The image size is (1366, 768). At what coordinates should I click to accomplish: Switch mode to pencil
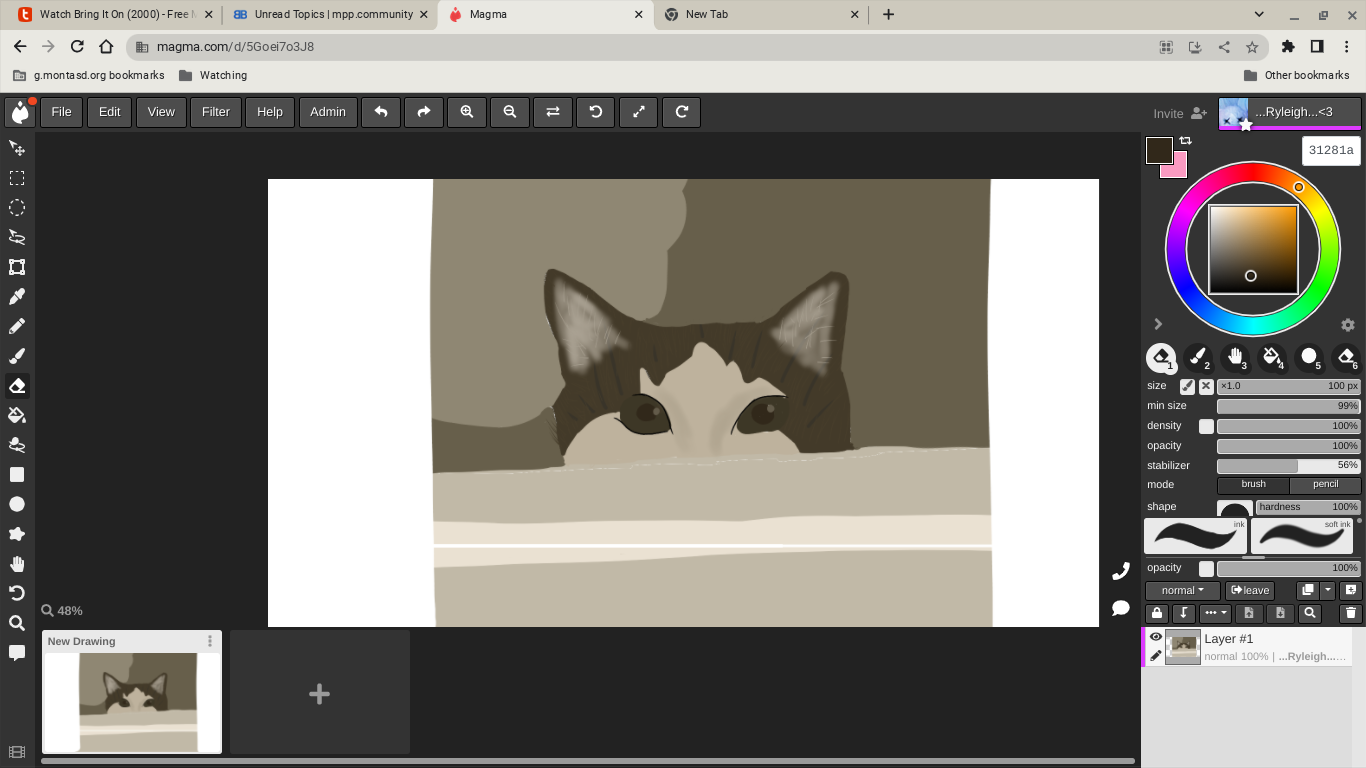(x=1325, y=485)
